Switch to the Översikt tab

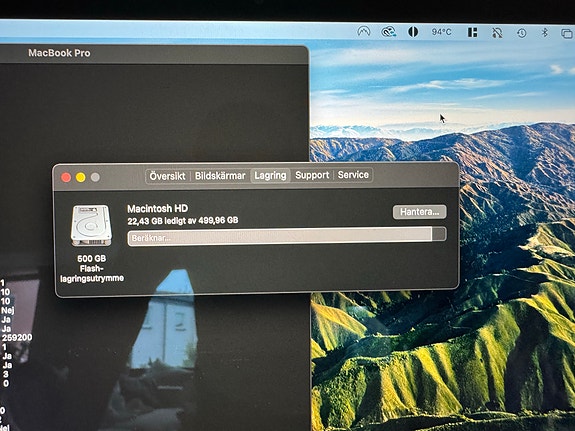167,176
